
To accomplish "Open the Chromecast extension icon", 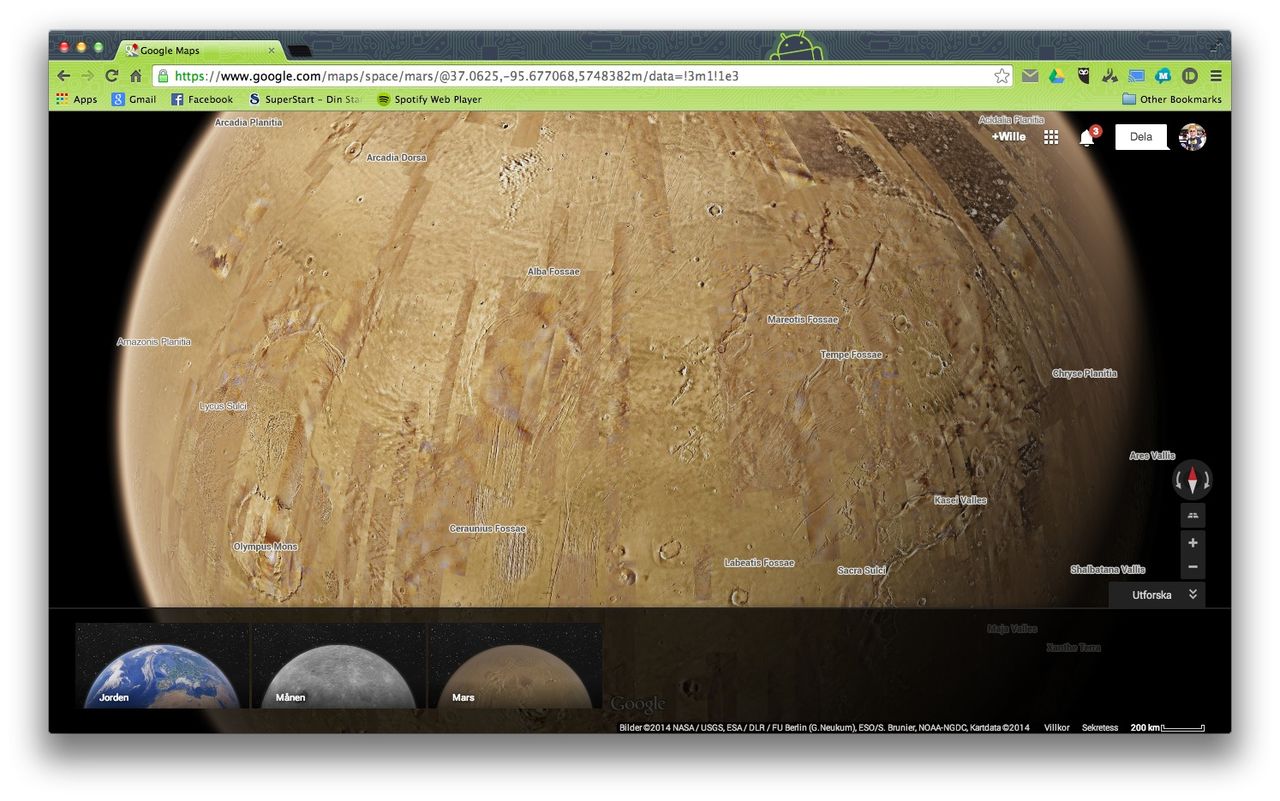I will click(1136, 75).
